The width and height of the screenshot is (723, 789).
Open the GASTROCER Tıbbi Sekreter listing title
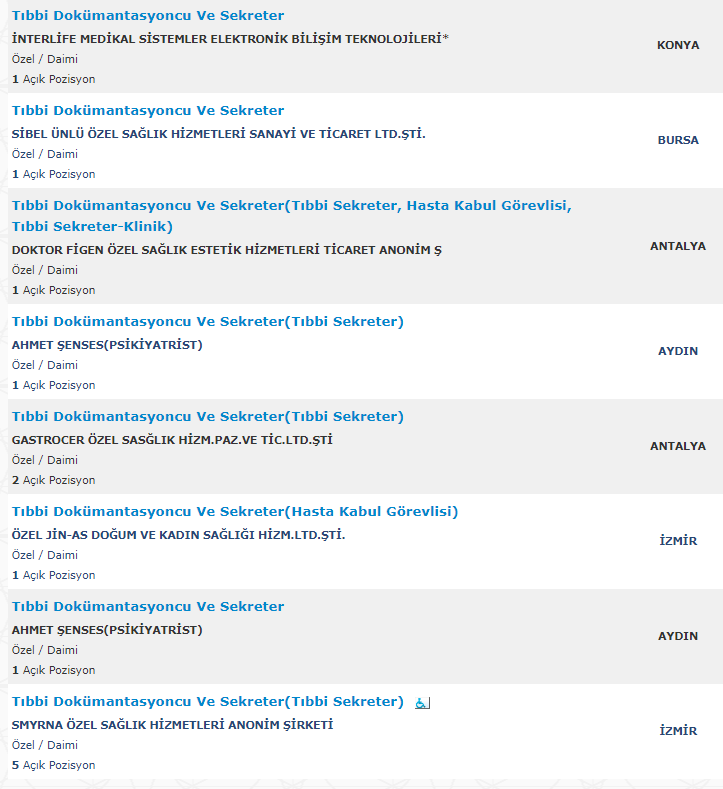[208, 417]
